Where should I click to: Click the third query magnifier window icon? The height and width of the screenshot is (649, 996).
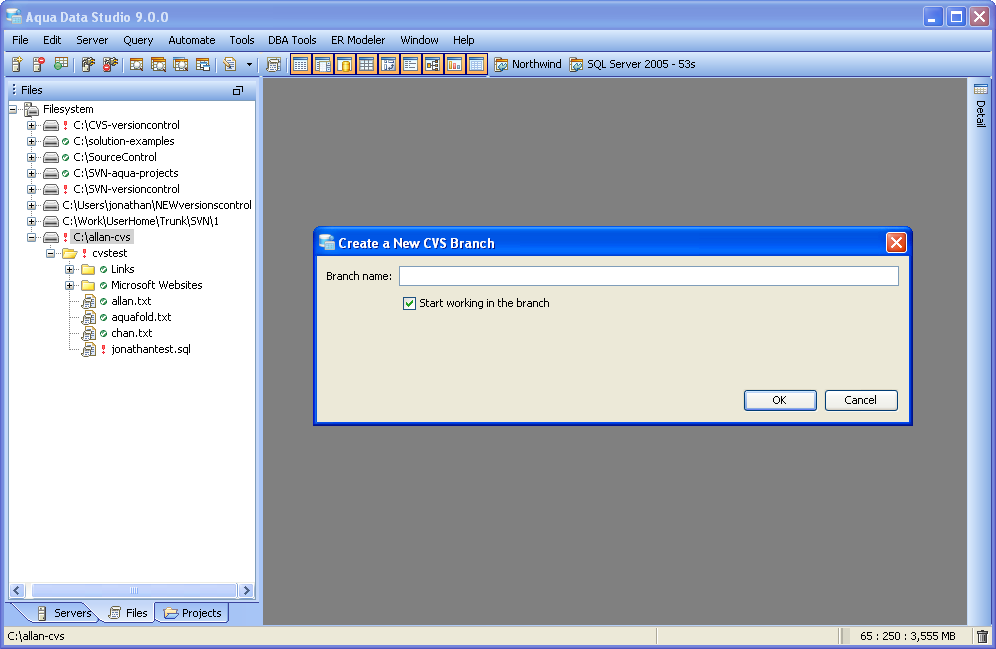pyautogui.click(x=180, y=64)
